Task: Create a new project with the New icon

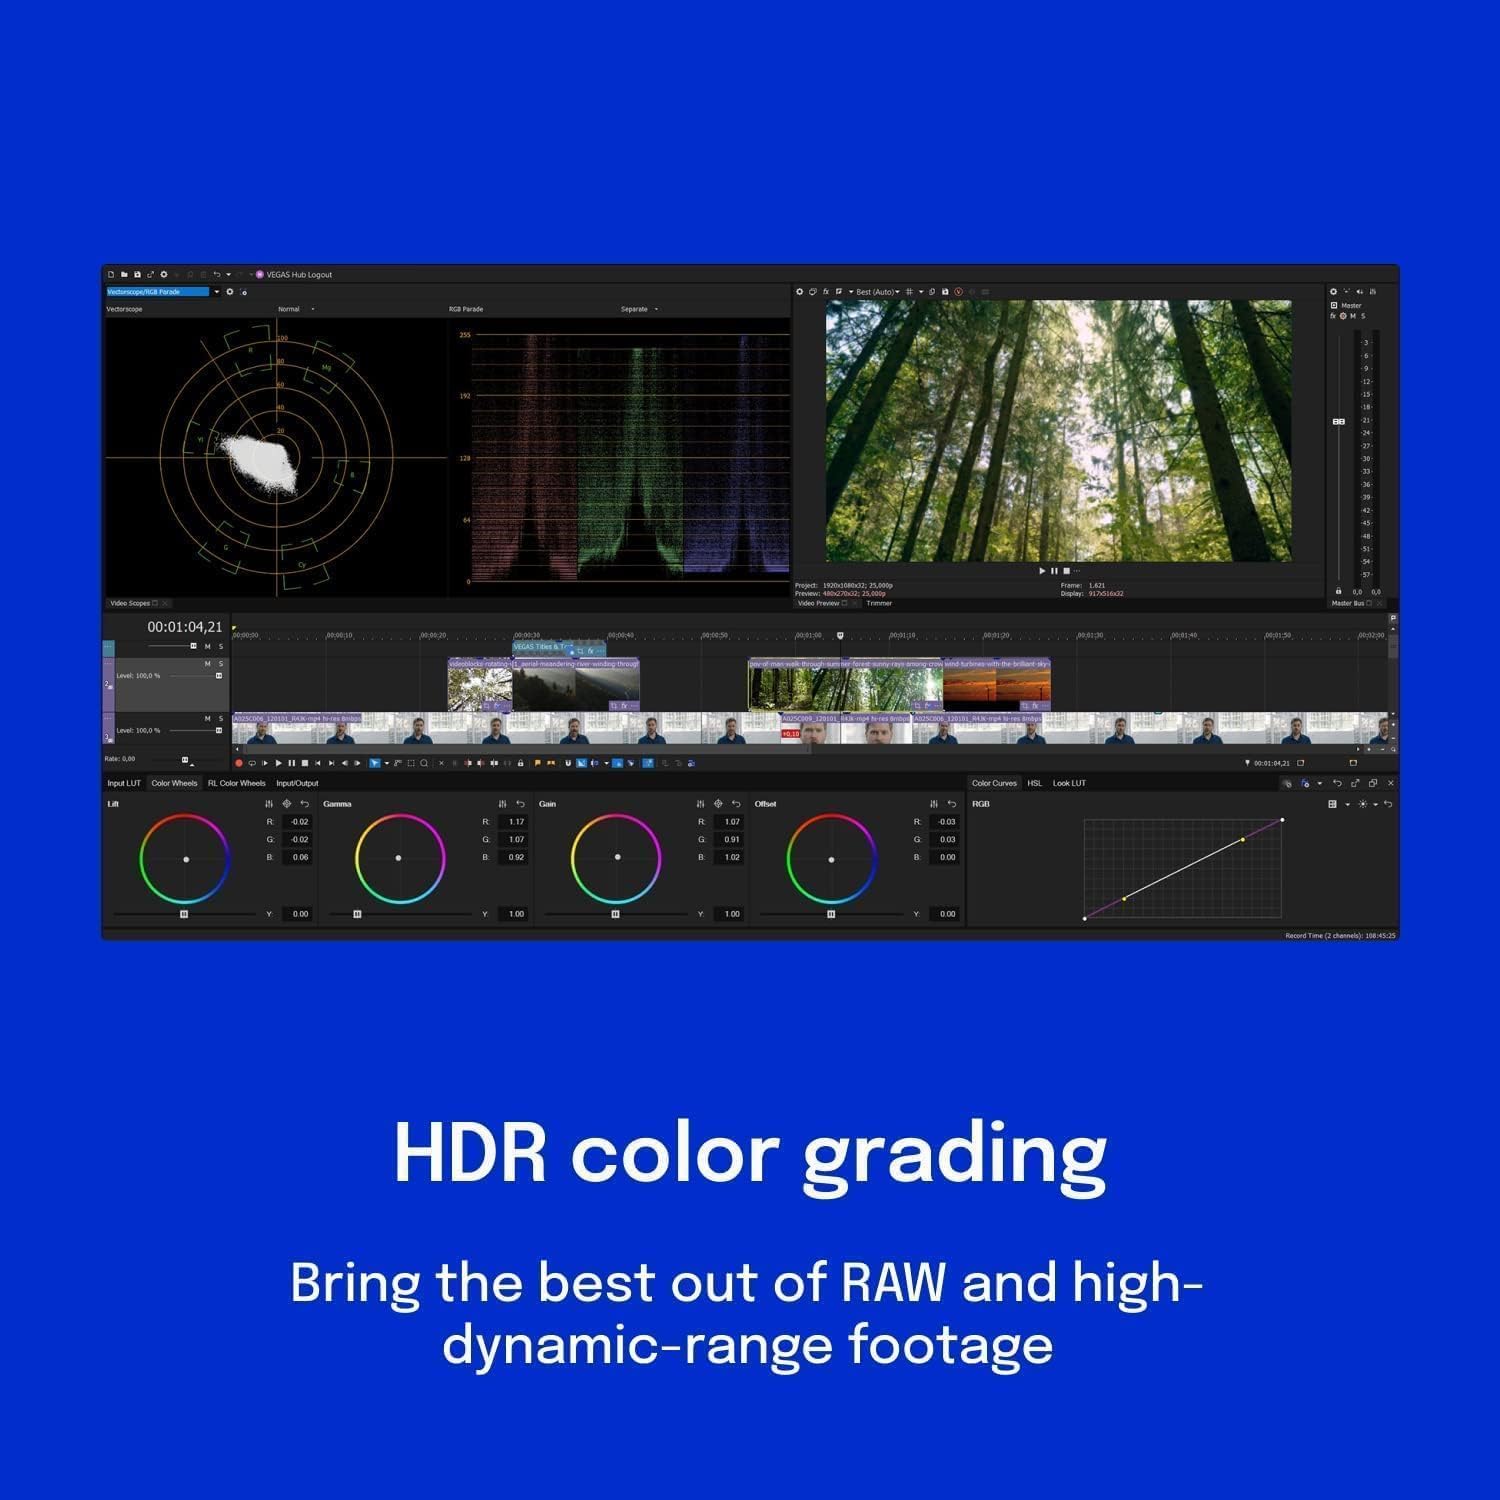Action: coord(111,274)
